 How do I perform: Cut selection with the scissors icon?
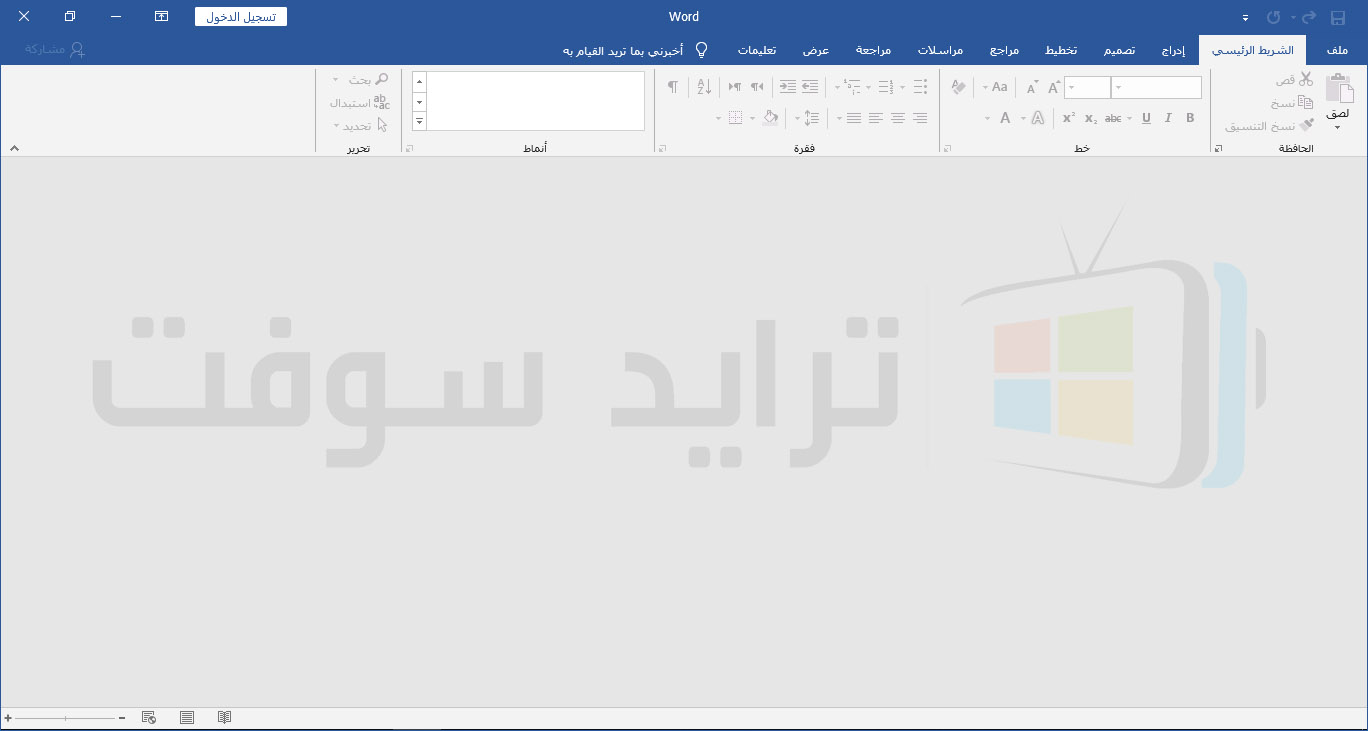(x=1306, y=80)
